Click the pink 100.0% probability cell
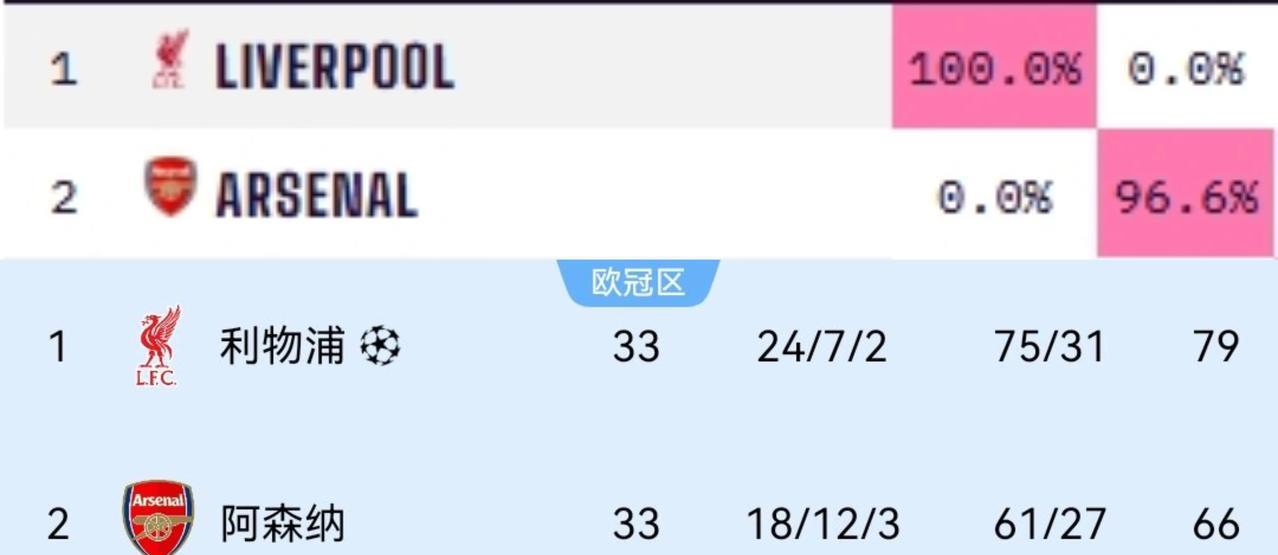 coord(994,67)
